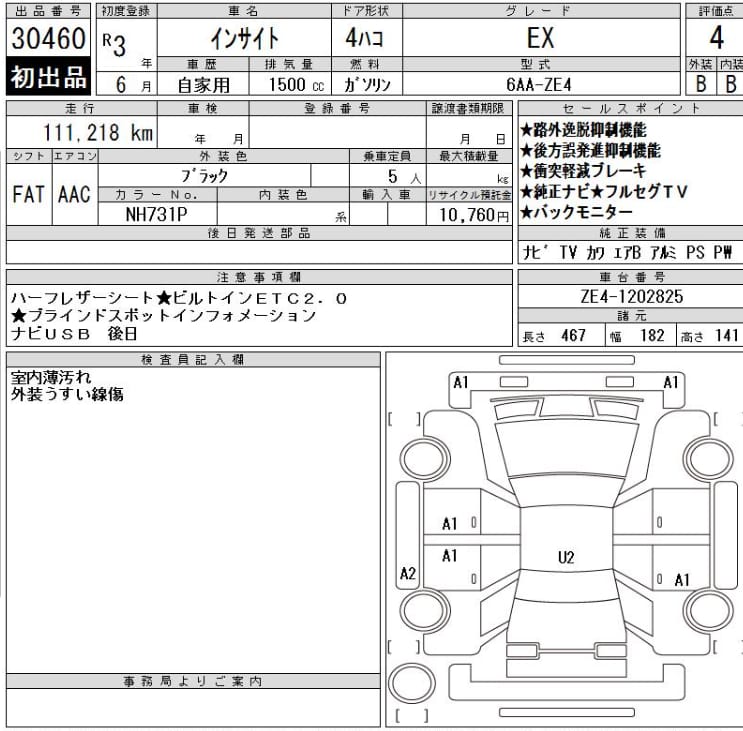
Task: Click the door shape value 4ハコ
Action: click(x=364, y=37)
